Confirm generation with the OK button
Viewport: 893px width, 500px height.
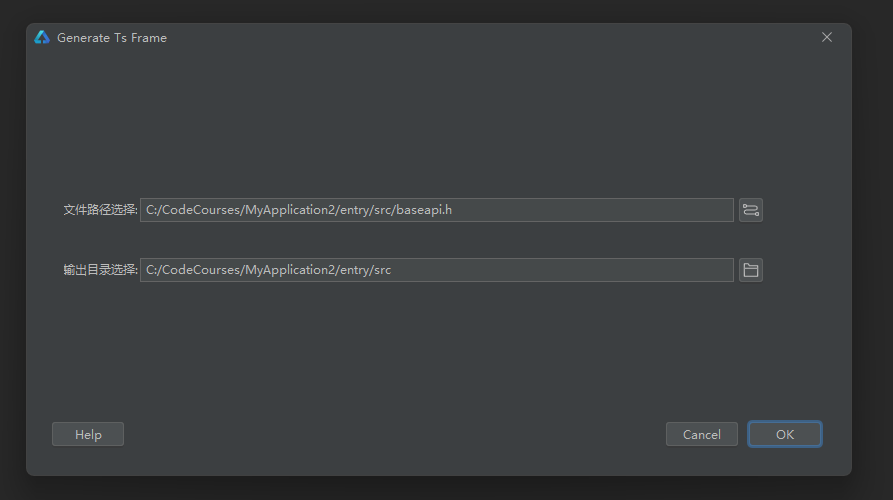(785, 435)
